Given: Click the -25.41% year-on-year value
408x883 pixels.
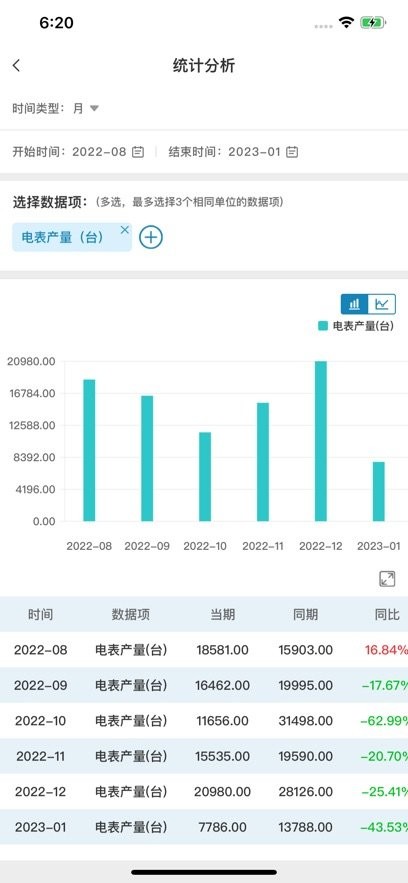Looking at the screenshot, I should click(x=384, y=792).
